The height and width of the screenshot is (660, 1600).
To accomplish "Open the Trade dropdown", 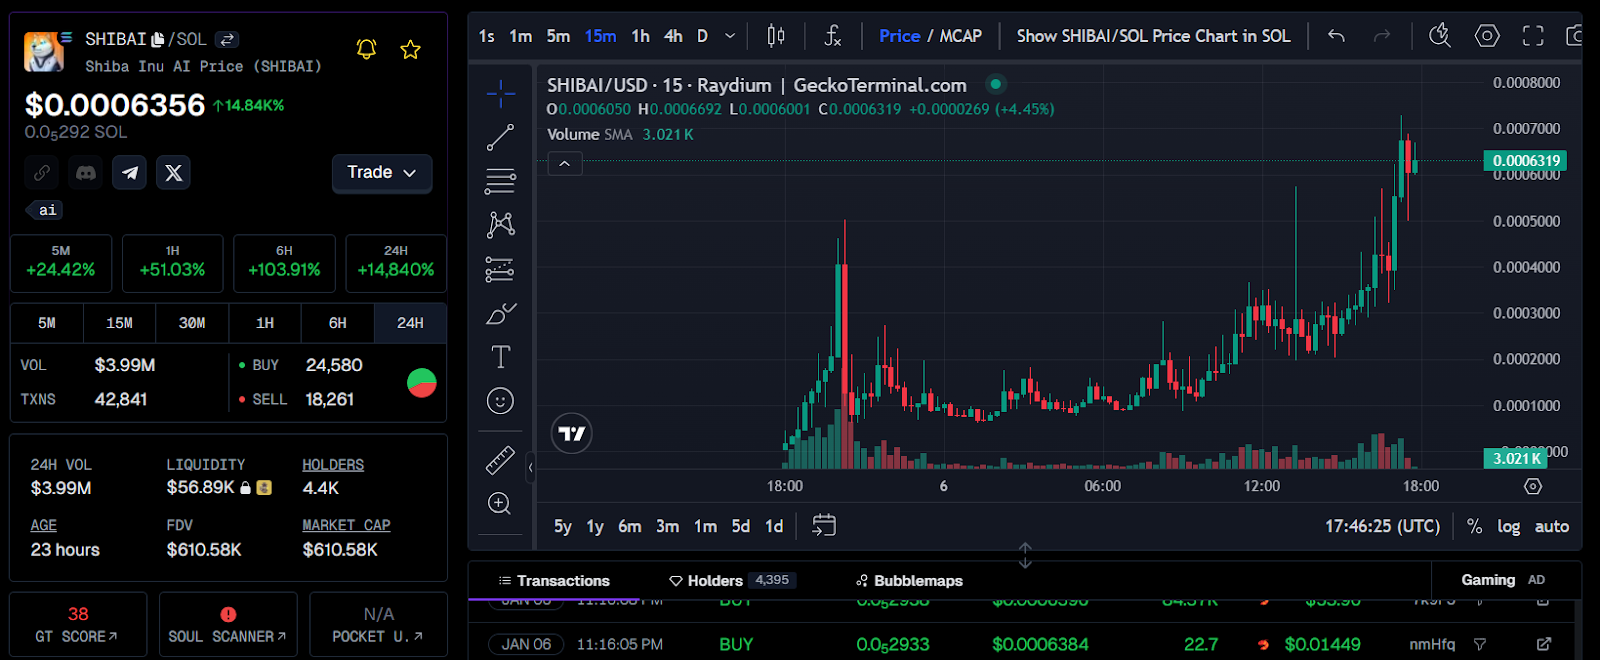I will (x=382, y=173).
